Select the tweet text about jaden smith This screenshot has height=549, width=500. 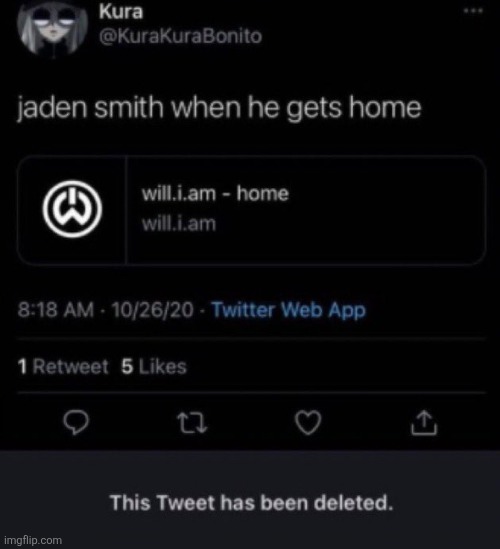(x=219, y=108)
